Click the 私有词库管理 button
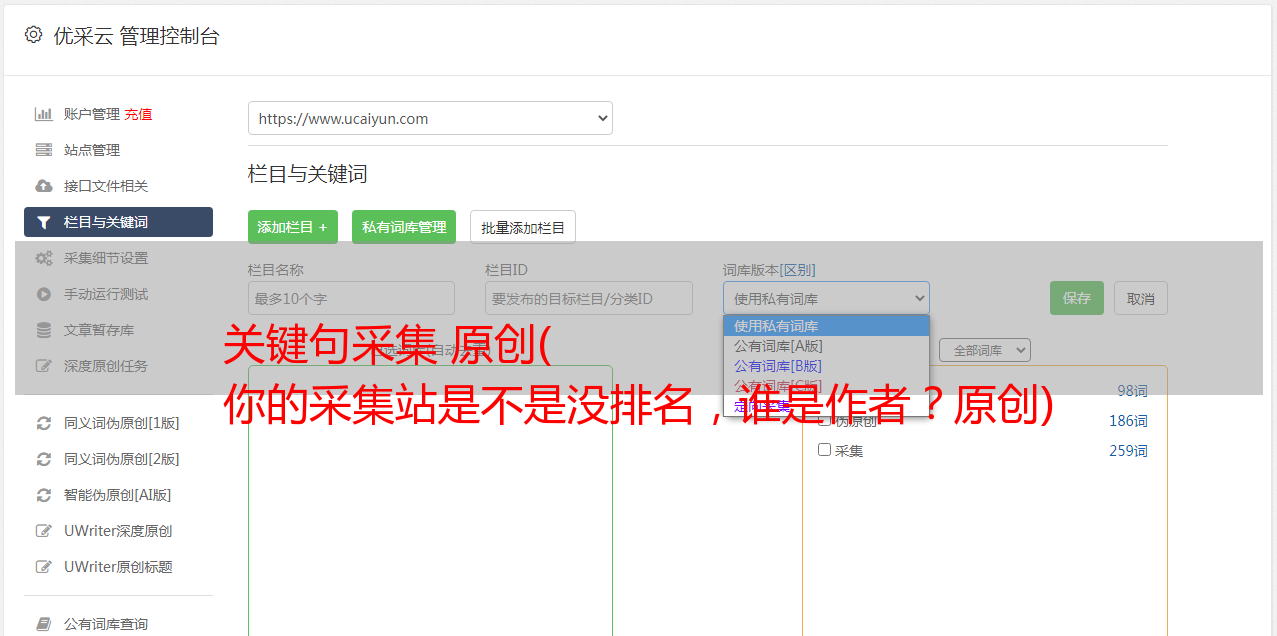The width and height of the screenshot is (1277, 636). click(x=404, y=227)
